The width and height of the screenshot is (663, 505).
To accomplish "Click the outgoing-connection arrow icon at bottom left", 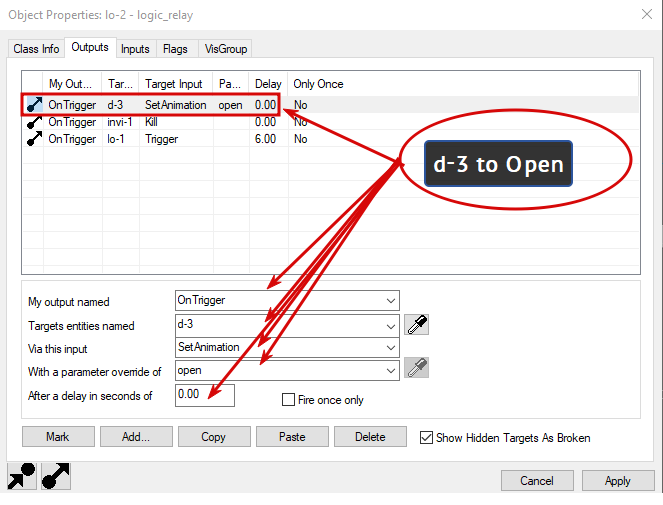I will point(56,476).
